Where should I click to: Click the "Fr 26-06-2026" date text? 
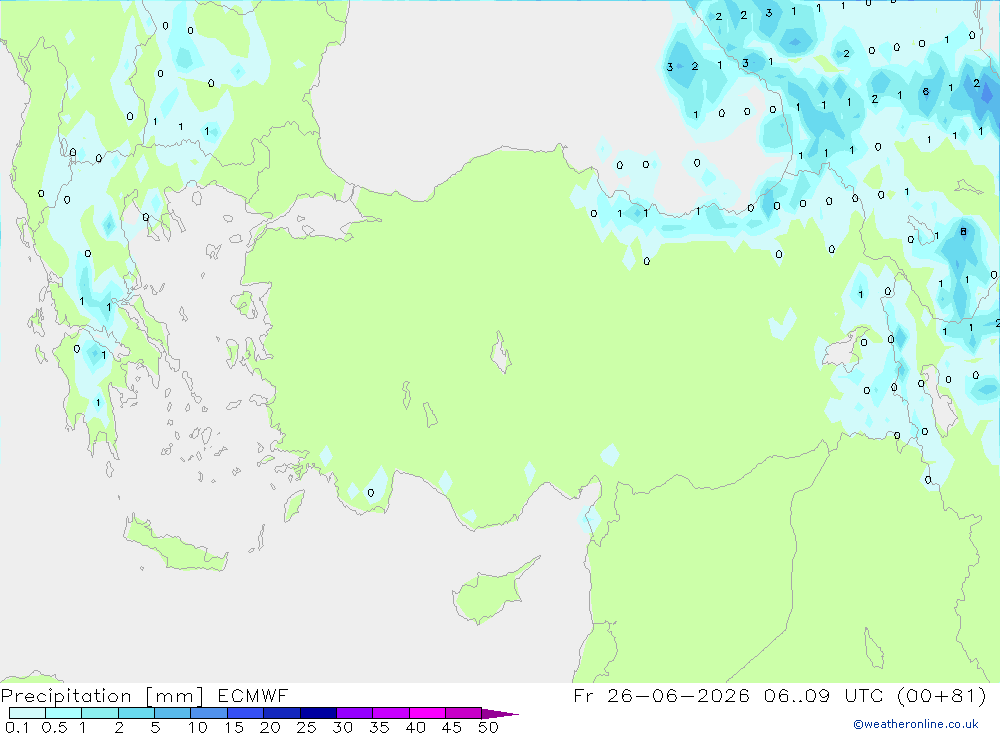pyautogui.click(x=662, y=695)
